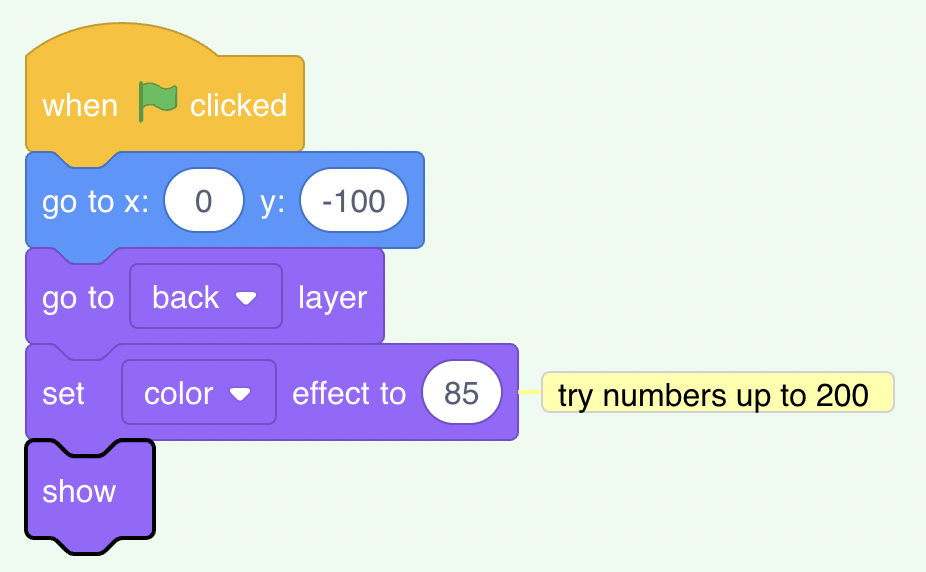Click the y value field showing -100
Image resolution: width=926 pixels, height=572 pixels.
[354, 201]
